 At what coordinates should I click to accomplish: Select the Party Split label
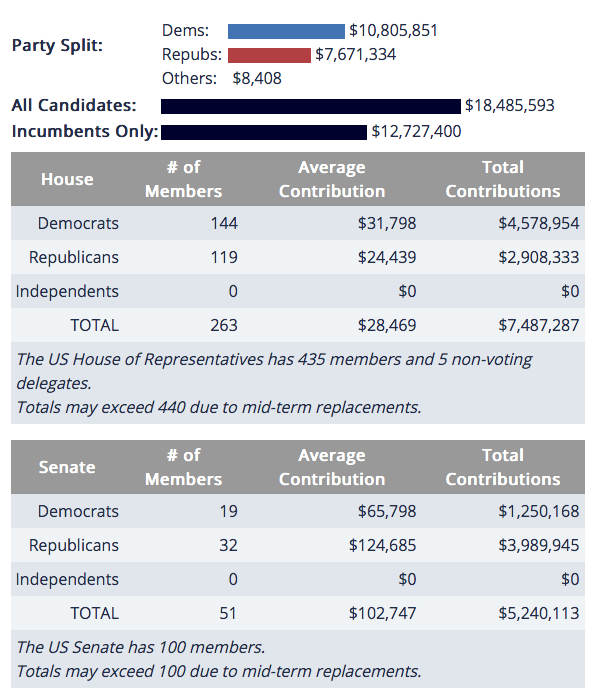[57, 46]
